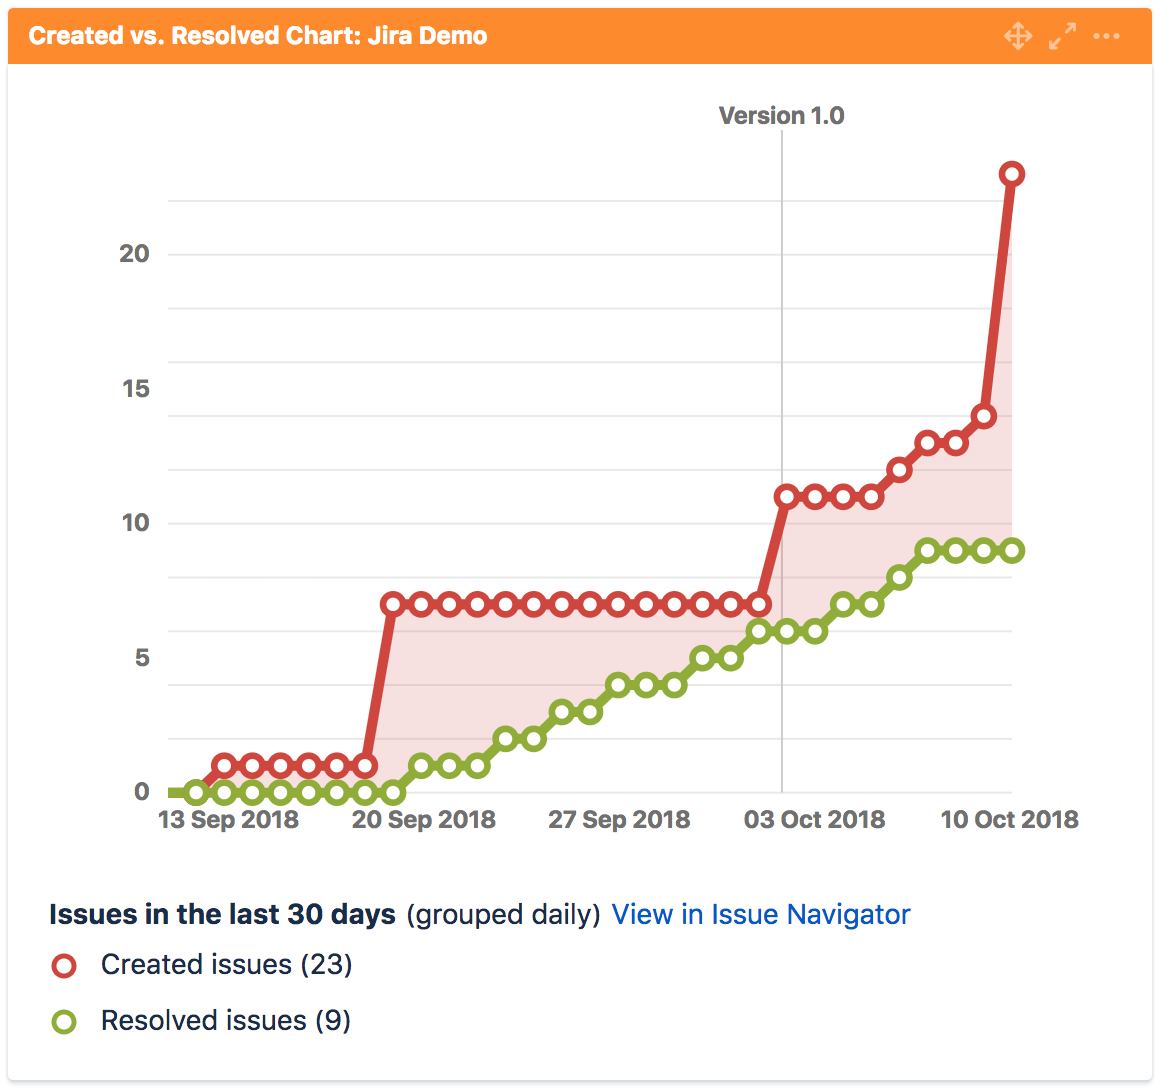Click the first red point at value 1
Image resolution: width=1160 pixels, height=1090 pixels.
pyautogui.click(x=224, y=766)
